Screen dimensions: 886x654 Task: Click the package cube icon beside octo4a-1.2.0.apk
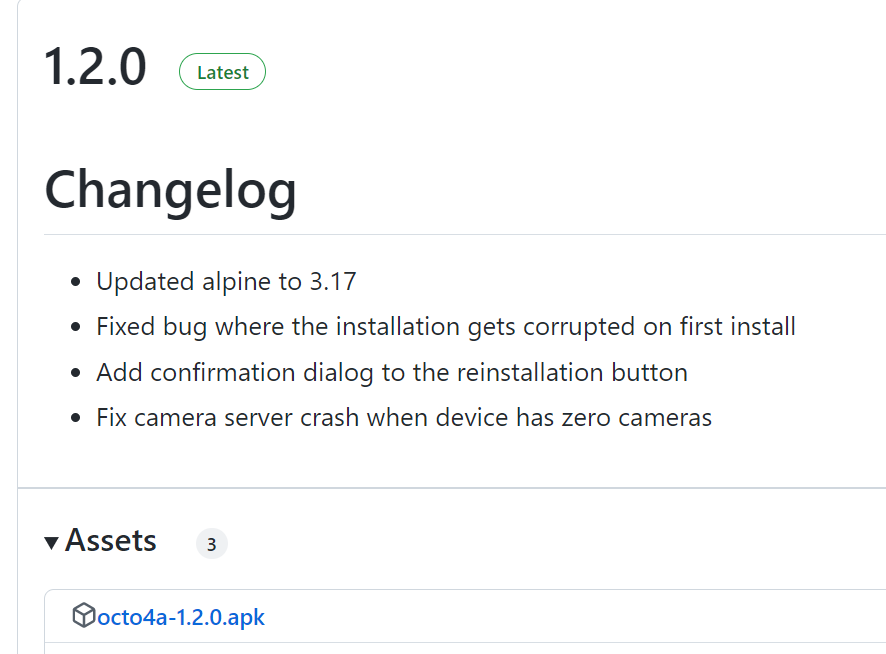tap(84, 615)
